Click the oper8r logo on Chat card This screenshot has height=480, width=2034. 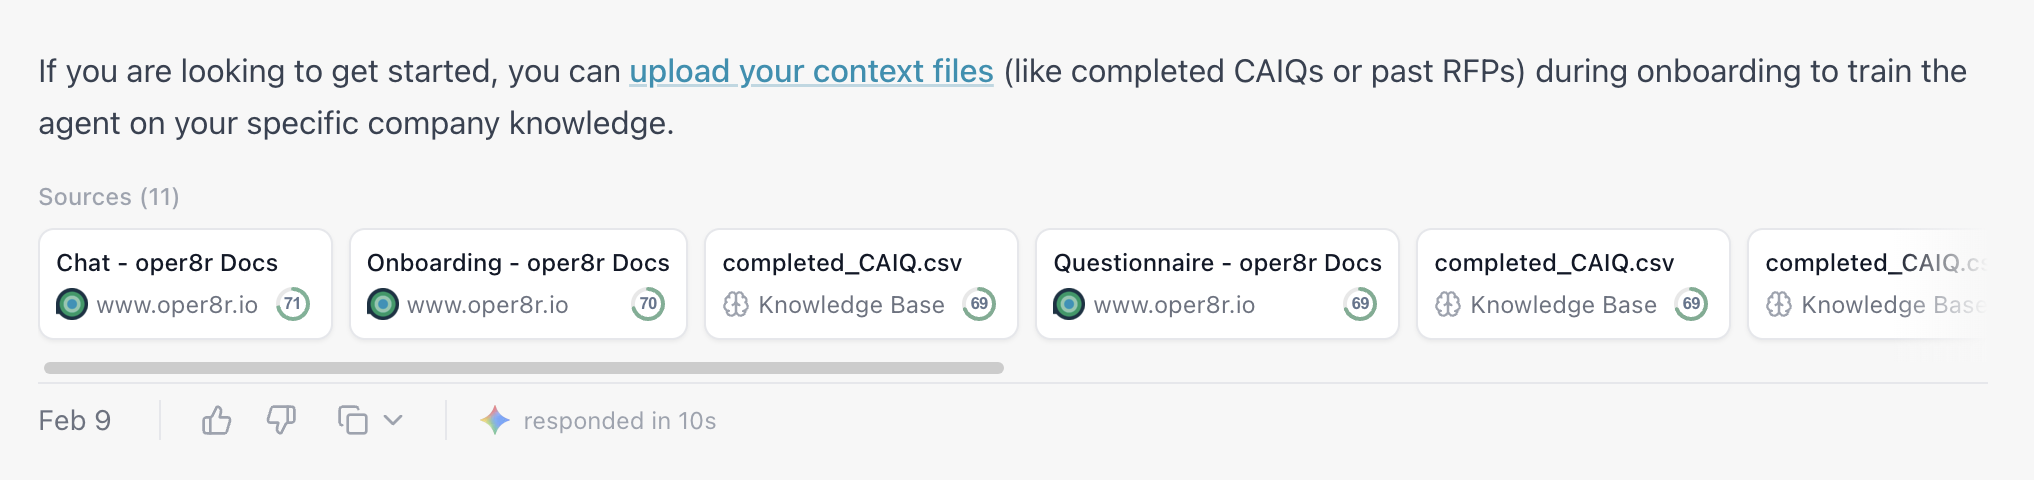(72, 304)
